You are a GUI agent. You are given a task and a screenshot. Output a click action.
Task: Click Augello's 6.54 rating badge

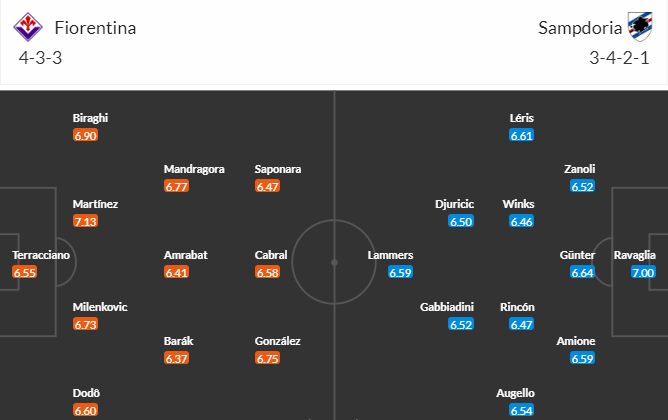521,410
